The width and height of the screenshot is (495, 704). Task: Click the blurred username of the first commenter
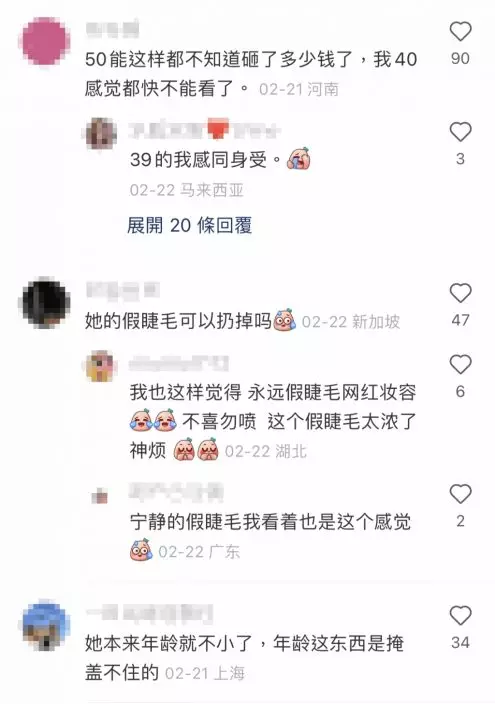click(x=112, y=29)
